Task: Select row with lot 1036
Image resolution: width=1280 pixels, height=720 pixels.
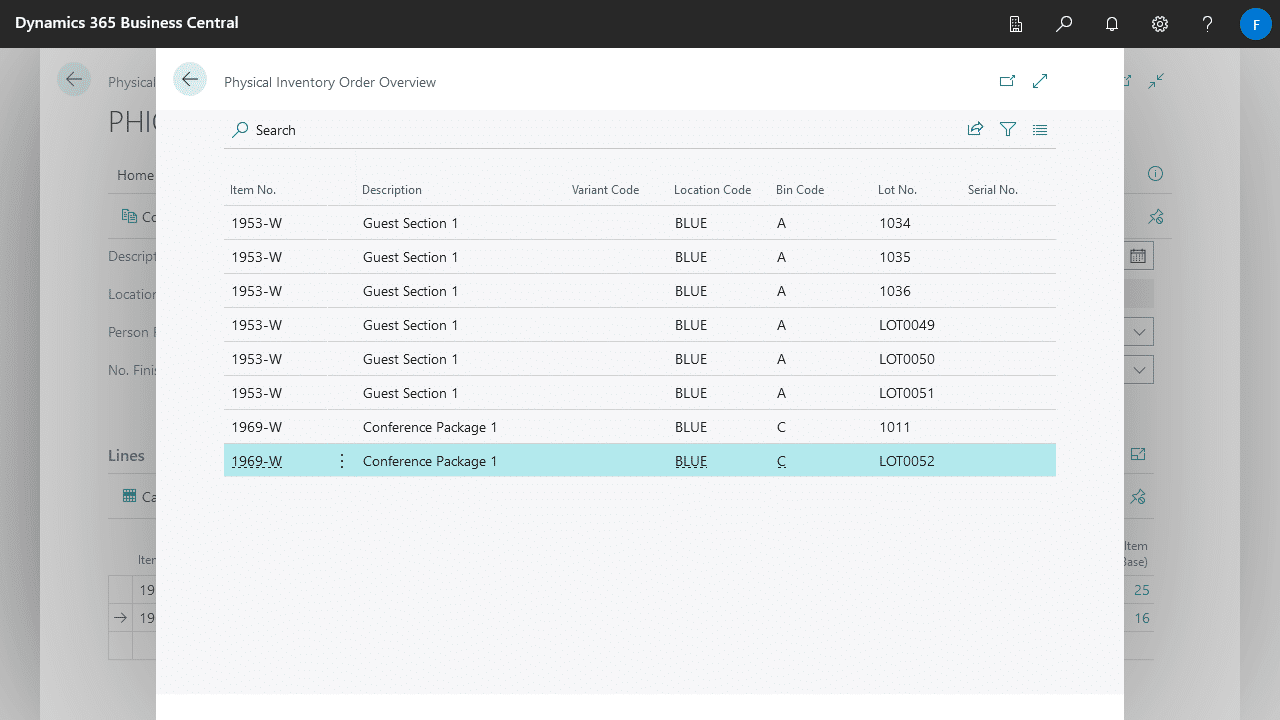Action: 640,291
